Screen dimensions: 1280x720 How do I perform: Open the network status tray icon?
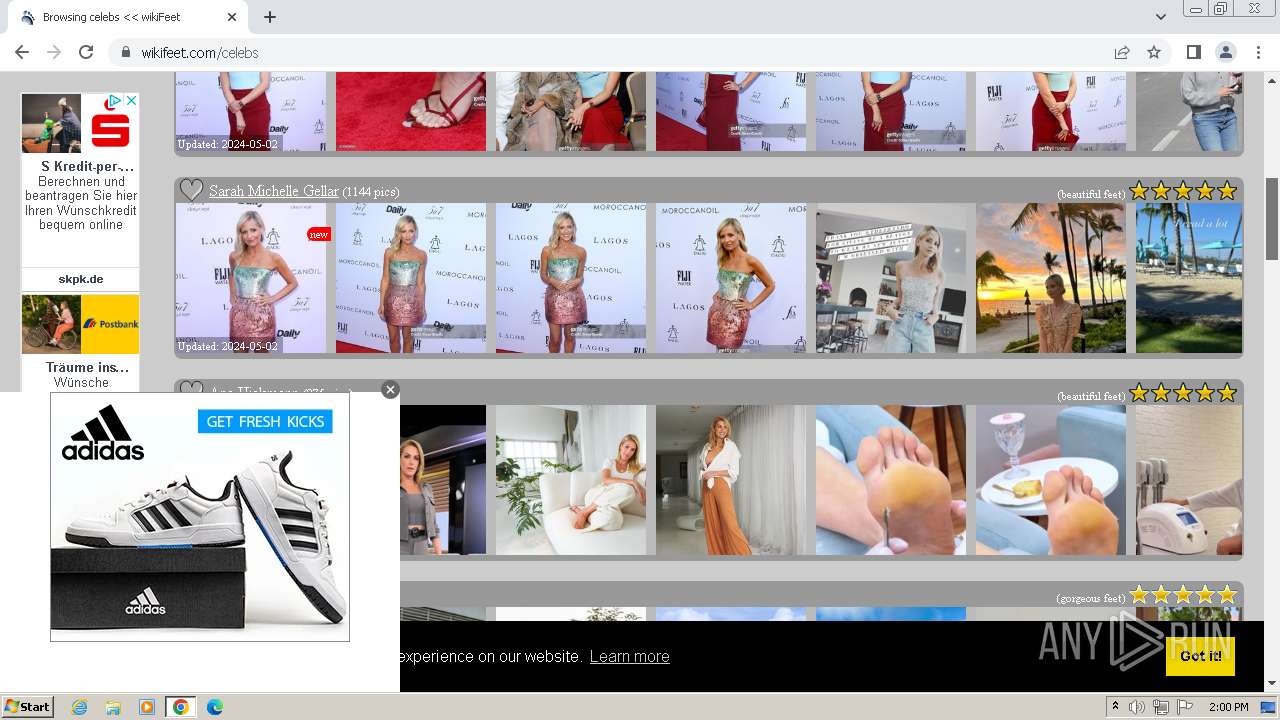click(1160, 707)
